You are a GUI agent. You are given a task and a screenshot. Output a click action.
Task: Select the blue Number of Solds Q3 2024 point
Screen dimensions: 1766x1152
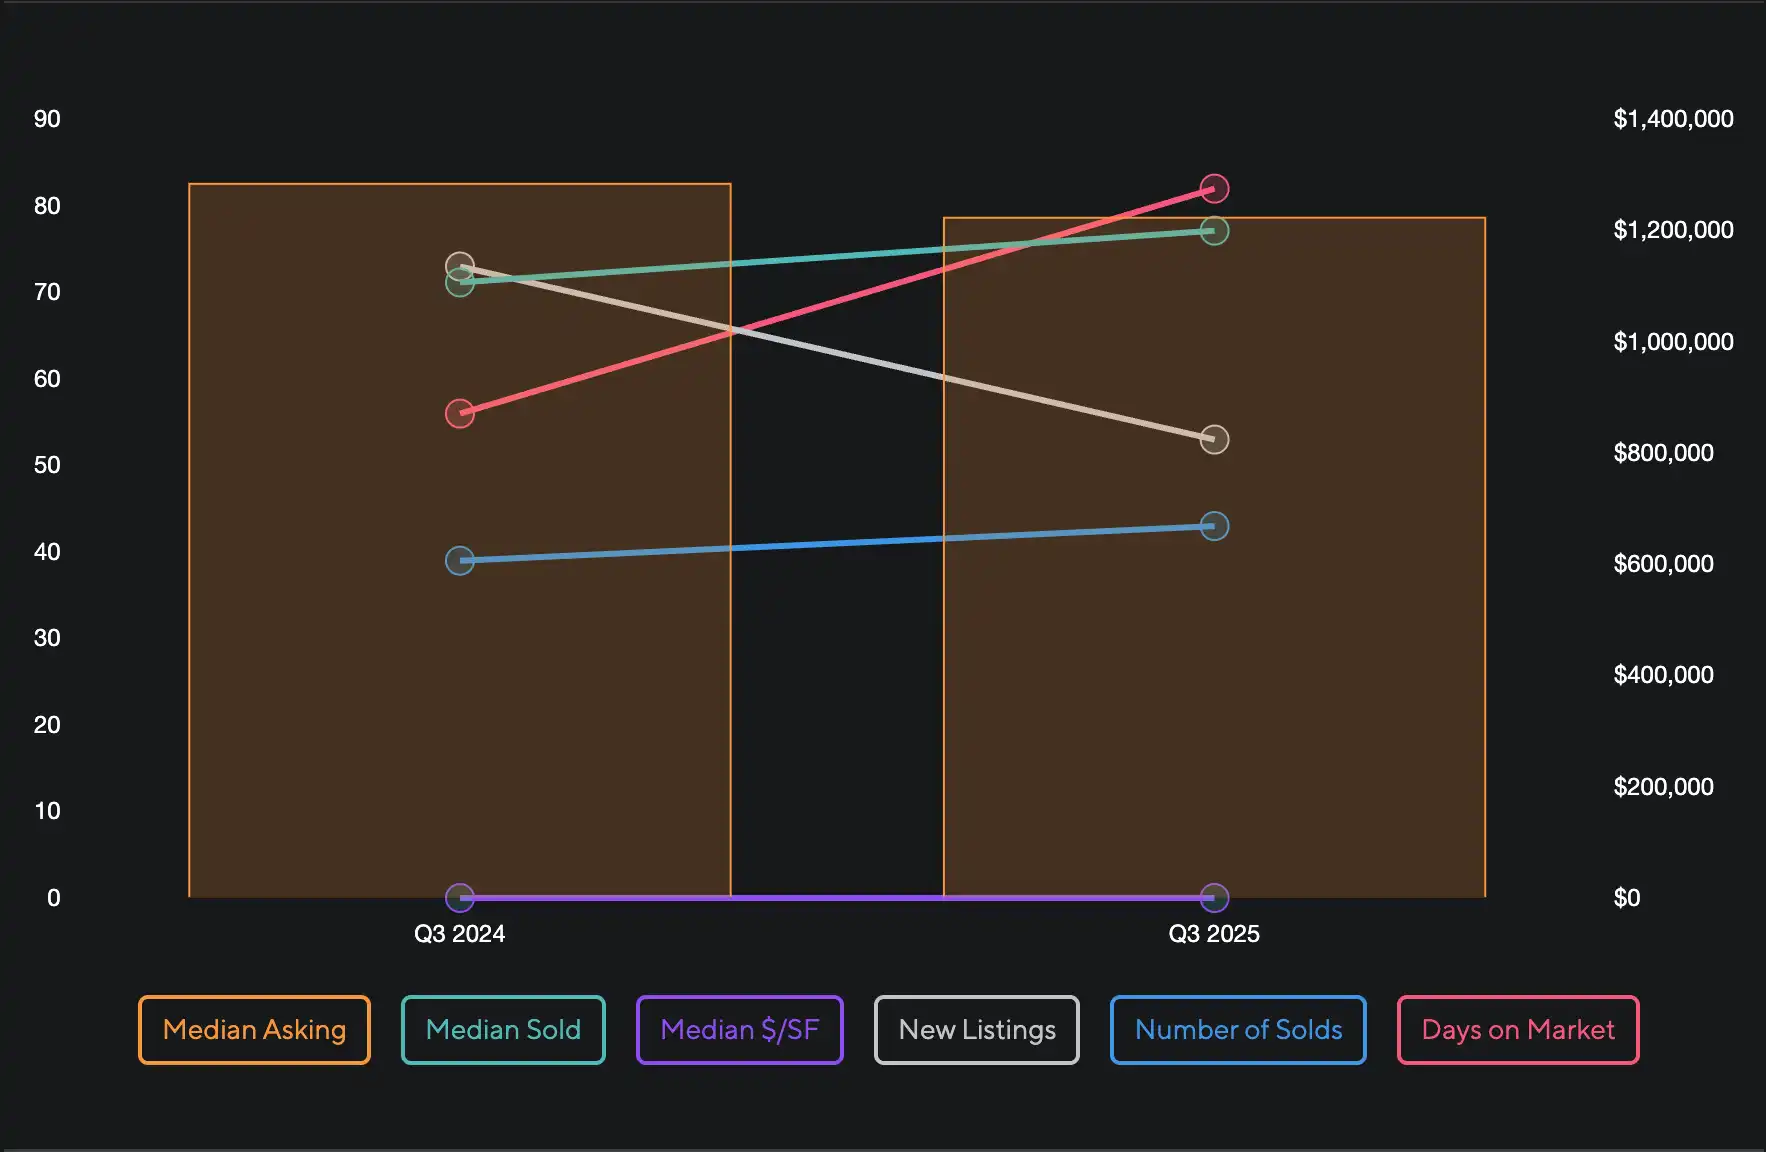pyautogui.click(x=460, y=560)
